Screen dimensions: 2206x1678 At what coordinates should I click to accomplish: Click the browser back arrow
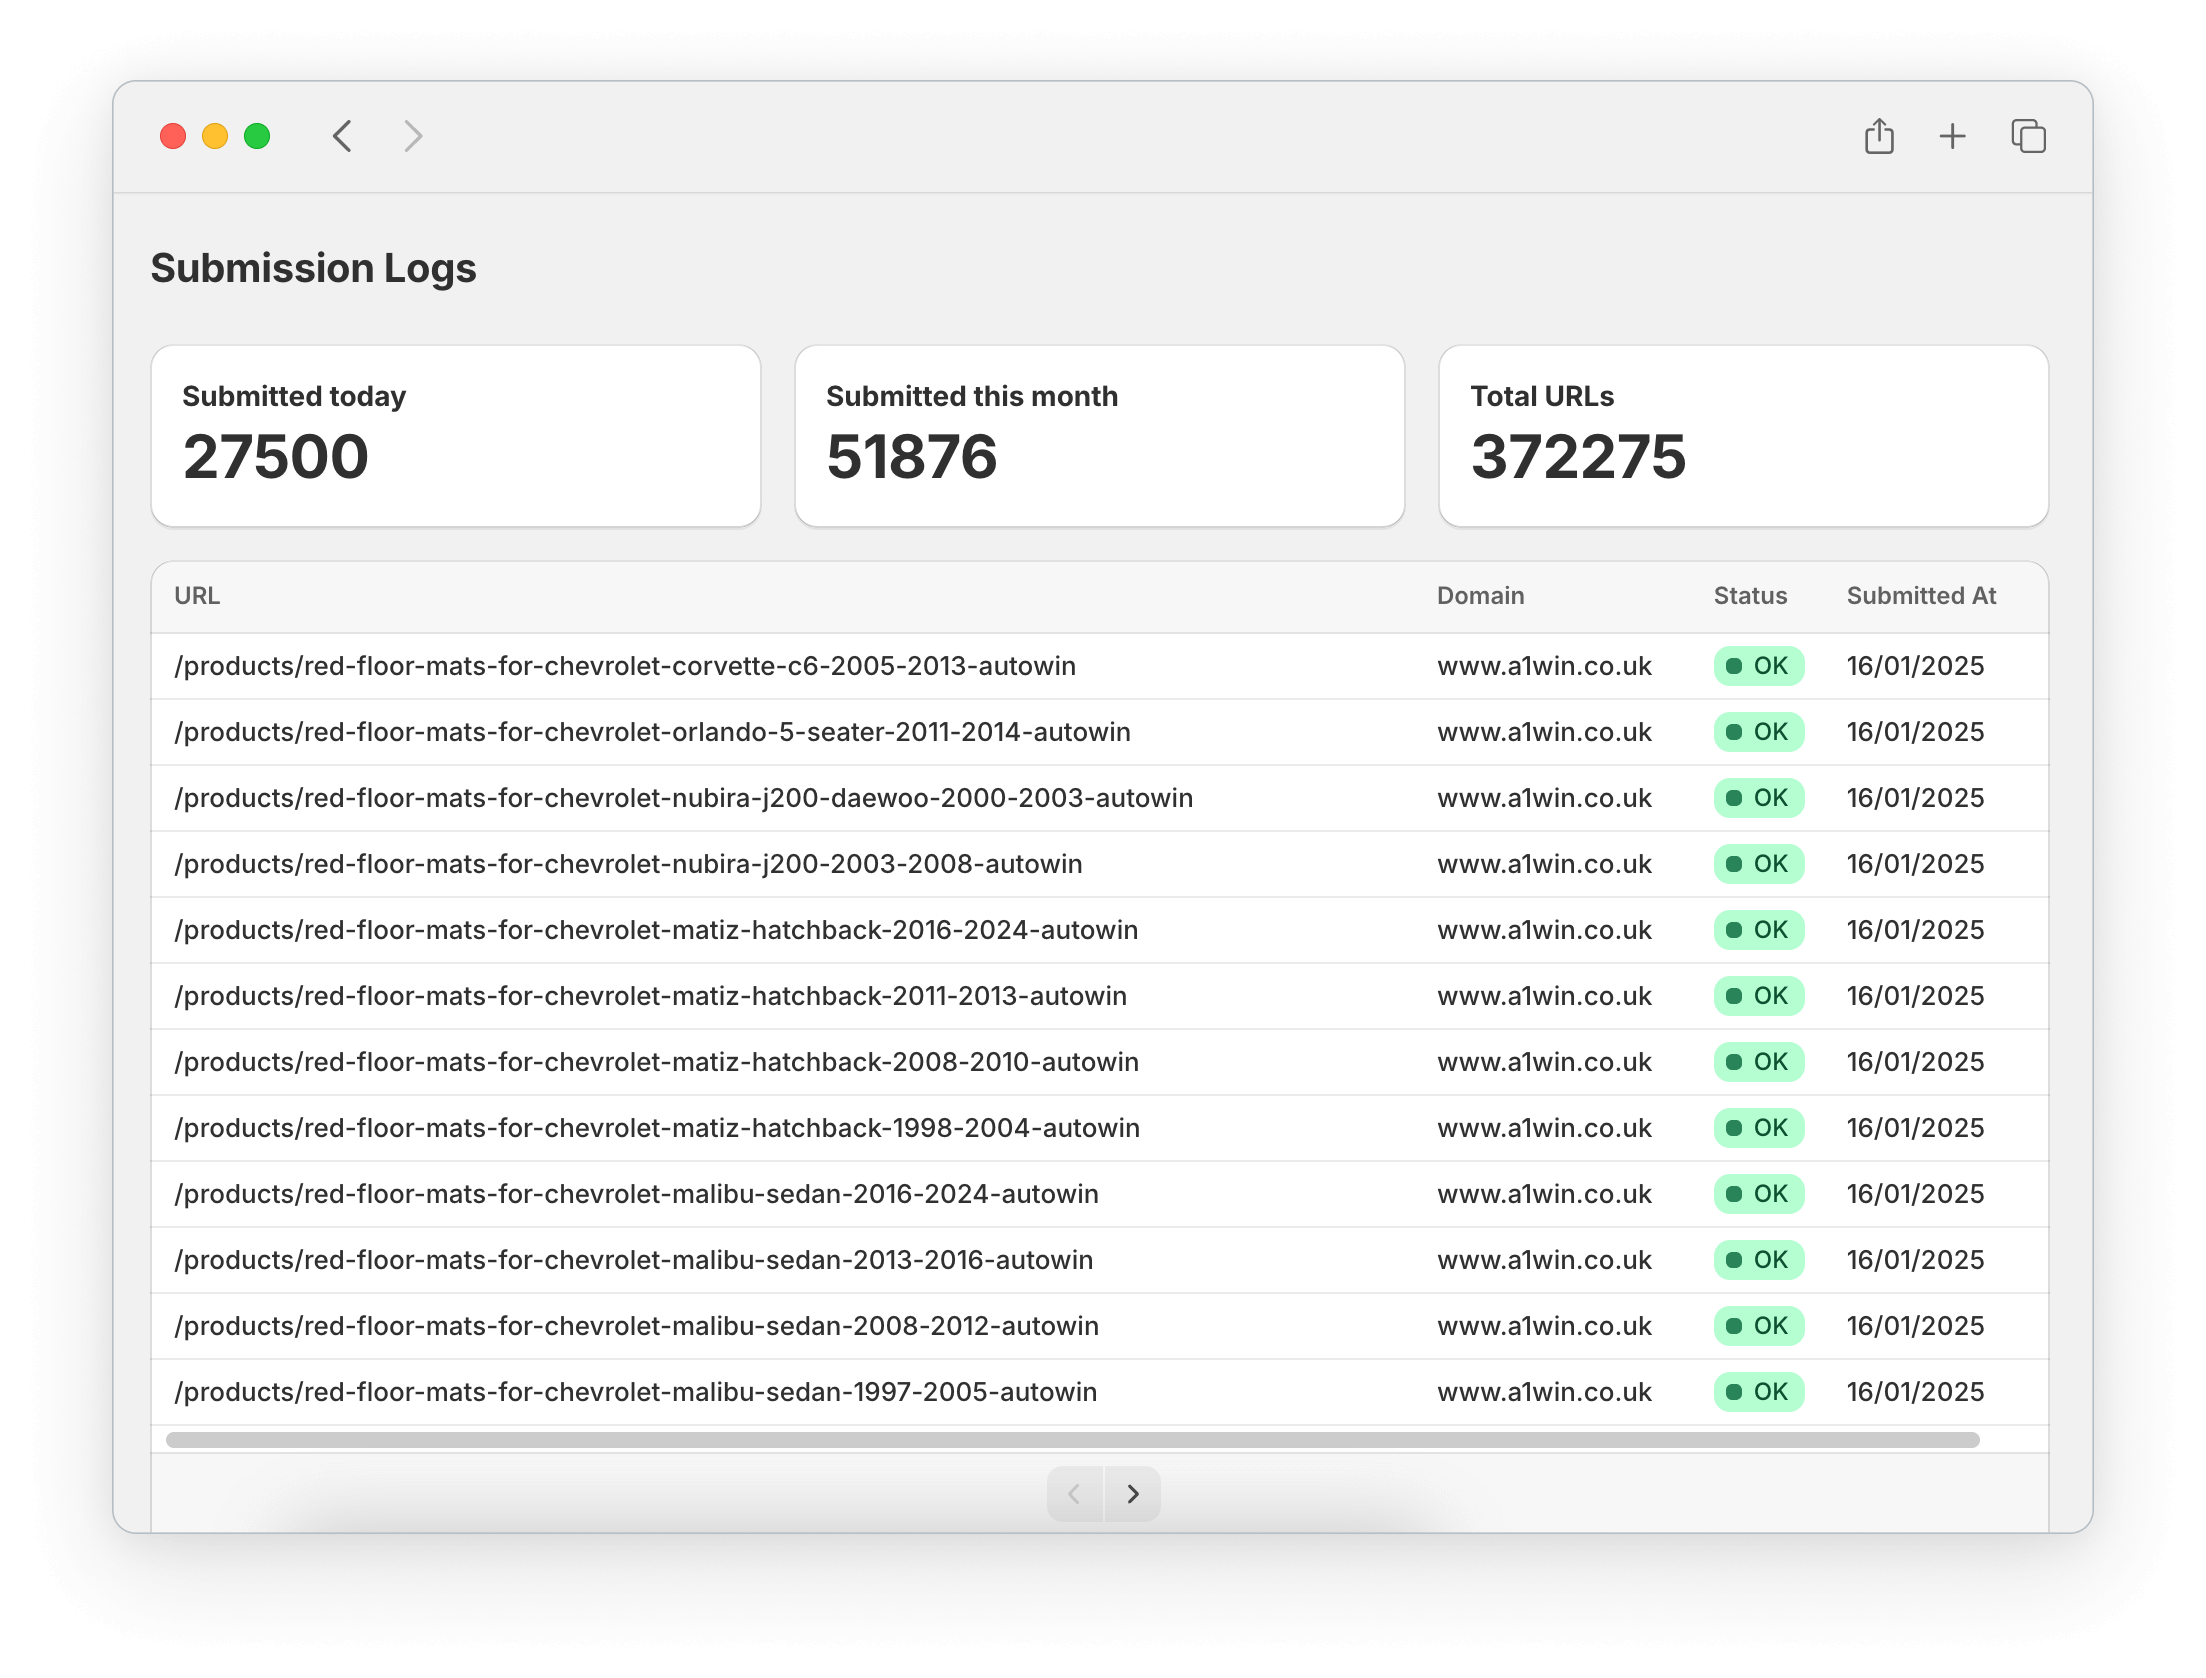[342, 136]
